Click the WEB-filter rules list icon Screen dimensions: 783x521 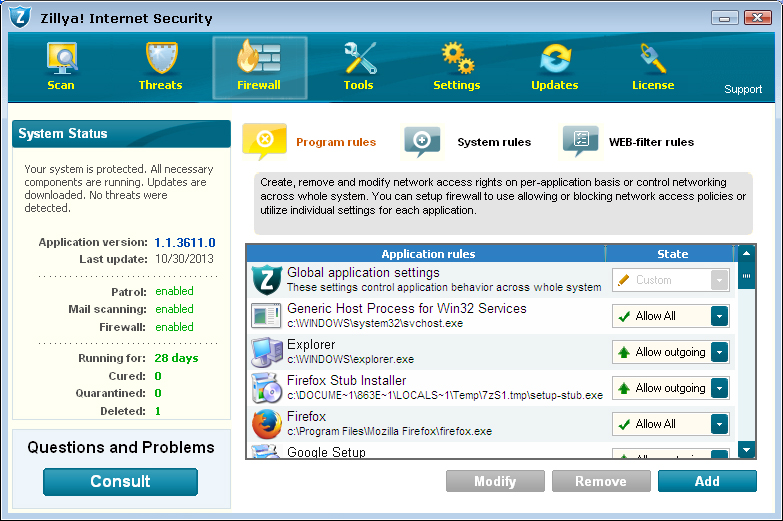(x=581, y=141)
